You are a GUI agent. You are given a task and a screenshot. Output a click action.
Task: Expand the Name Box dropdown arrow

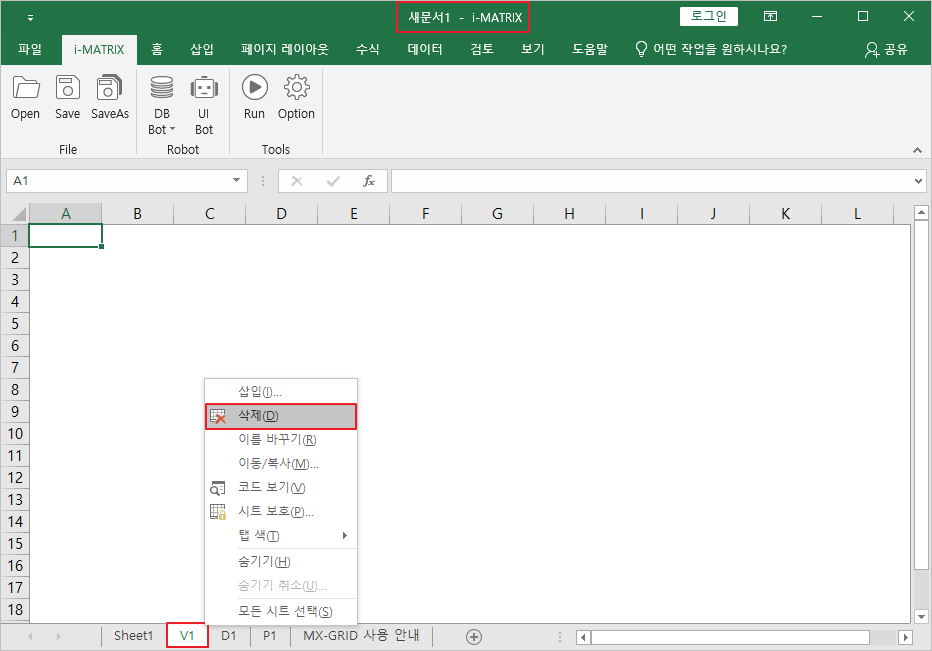click(237, 181)
